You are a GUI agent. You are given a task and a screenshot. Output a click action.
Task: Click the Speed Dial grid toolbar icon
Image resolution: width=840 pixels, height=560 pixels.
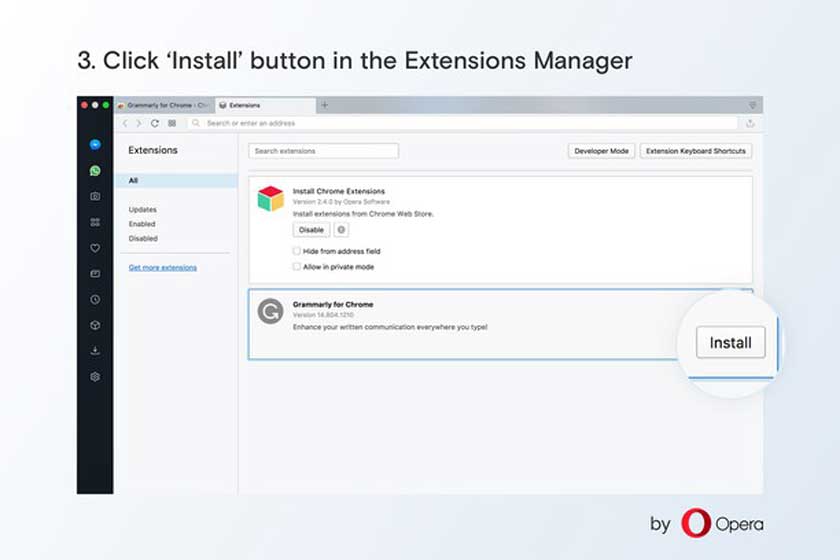coord(172,123)
